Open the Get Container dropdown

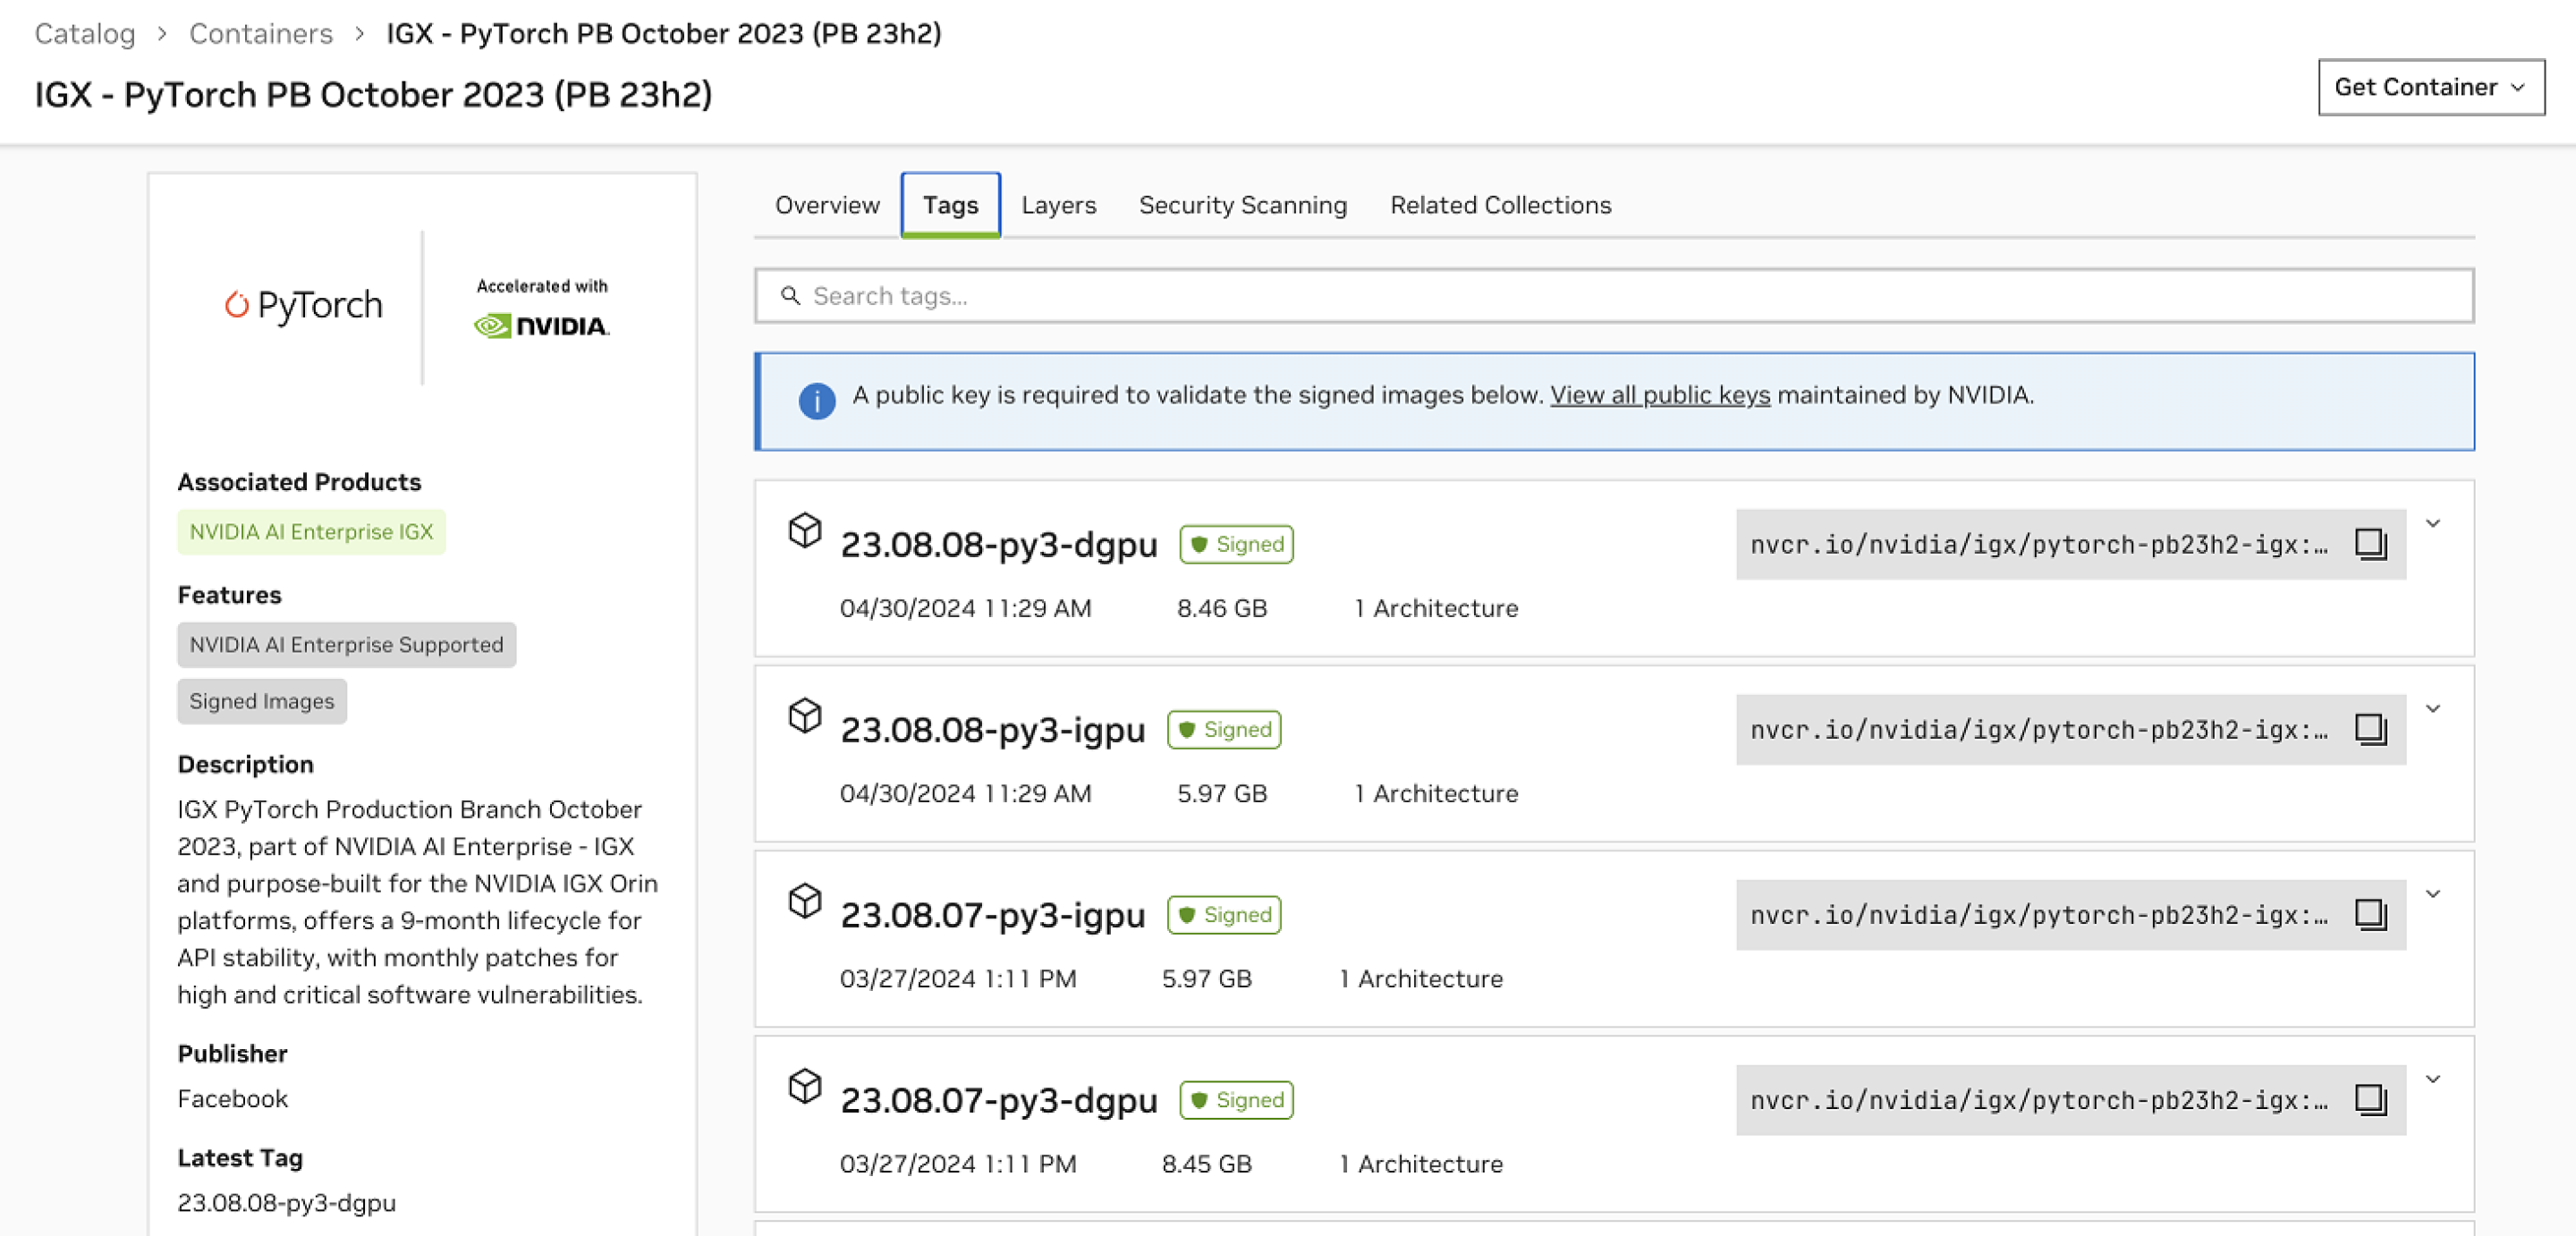[2430, 86]
